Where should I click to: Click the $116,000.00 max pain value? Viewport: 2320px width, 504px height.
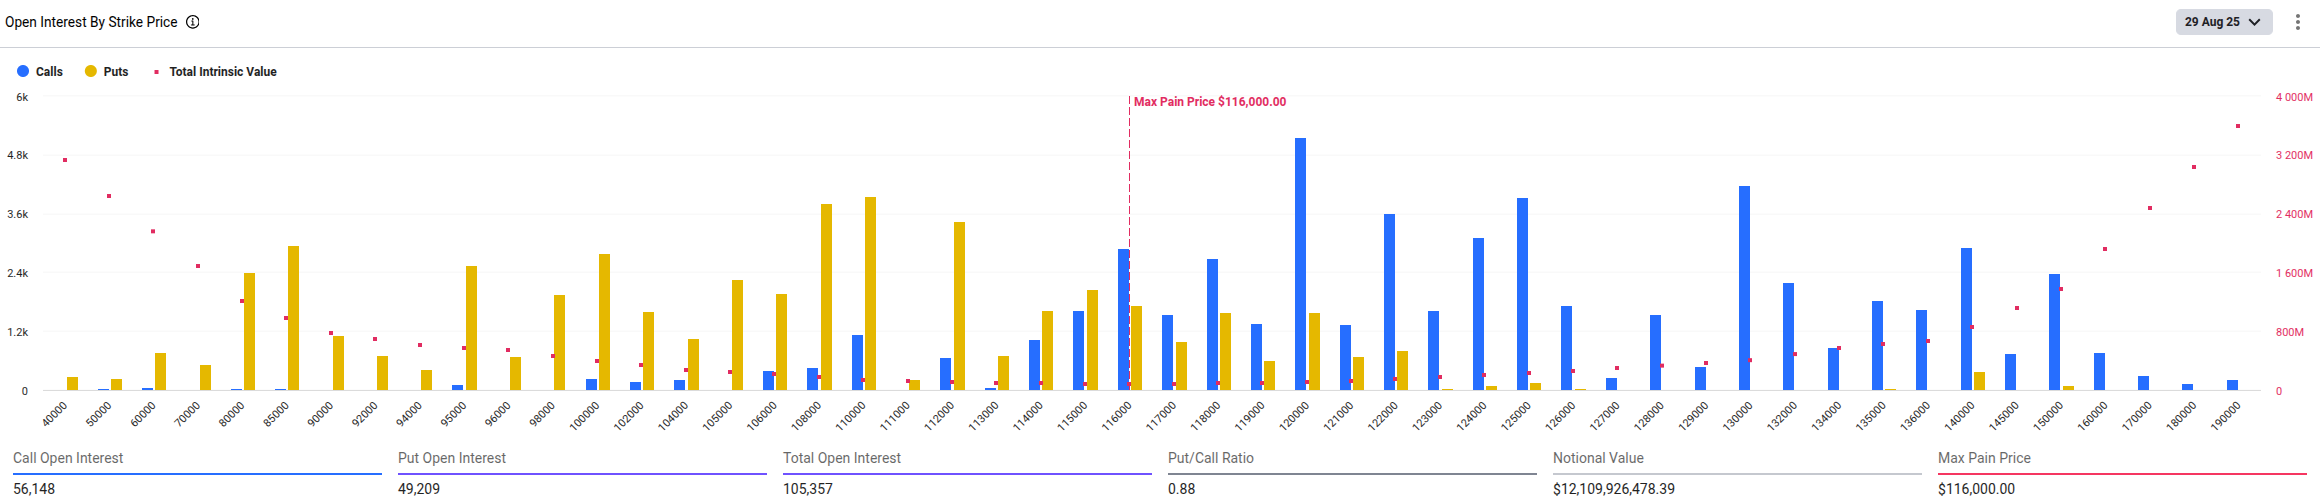1976,489
